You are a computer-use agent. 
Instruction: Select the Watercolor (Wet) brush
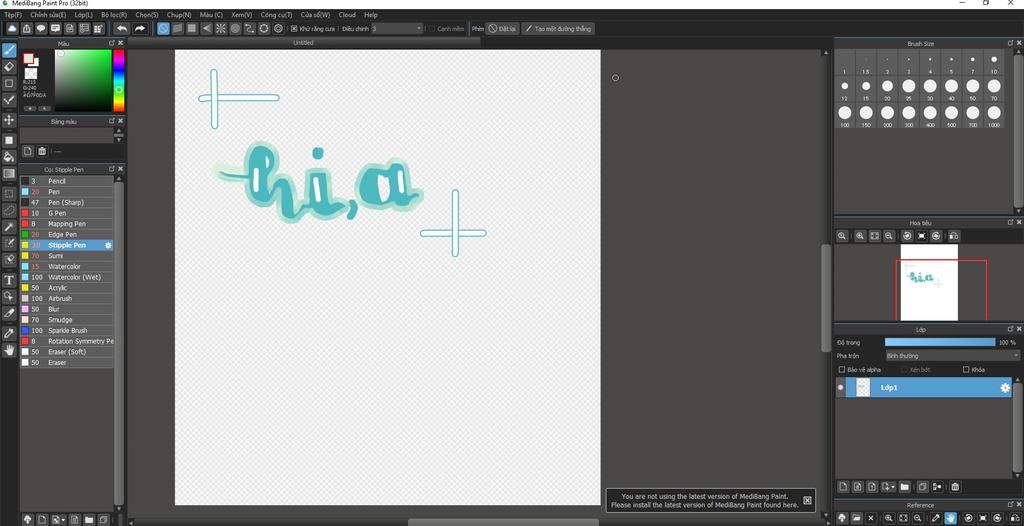67,277
